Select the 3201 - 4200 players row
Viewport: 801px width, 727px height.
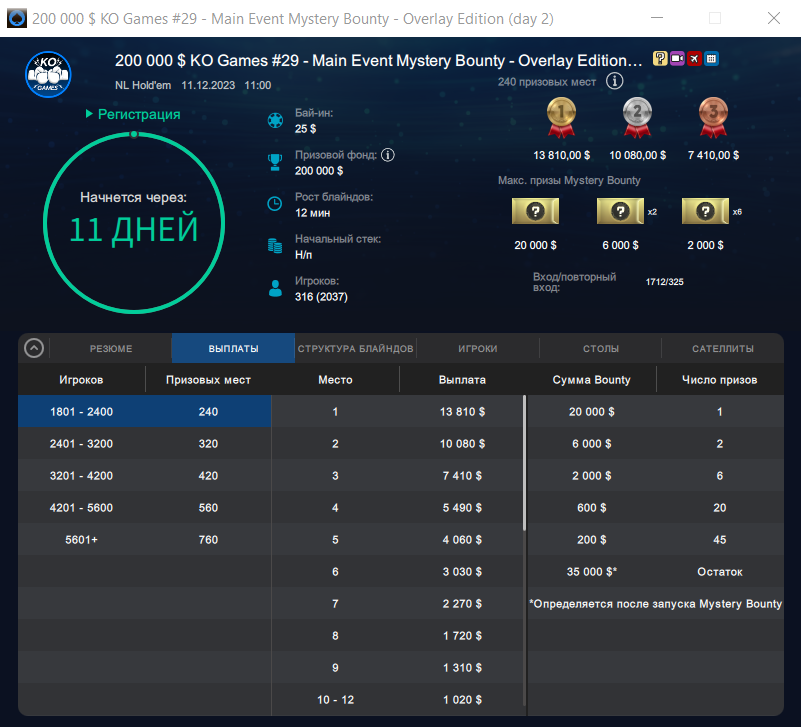coord(145,476)
